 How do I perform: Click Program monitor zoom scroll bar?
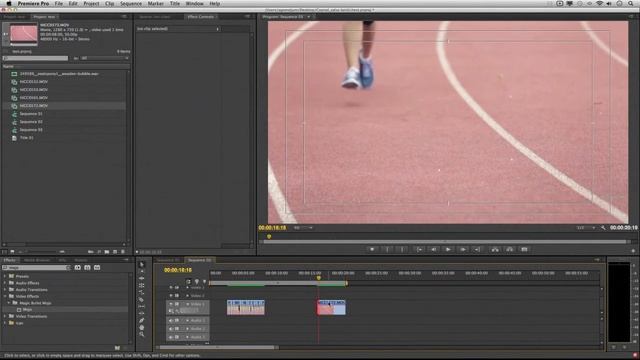coord(445,242)
